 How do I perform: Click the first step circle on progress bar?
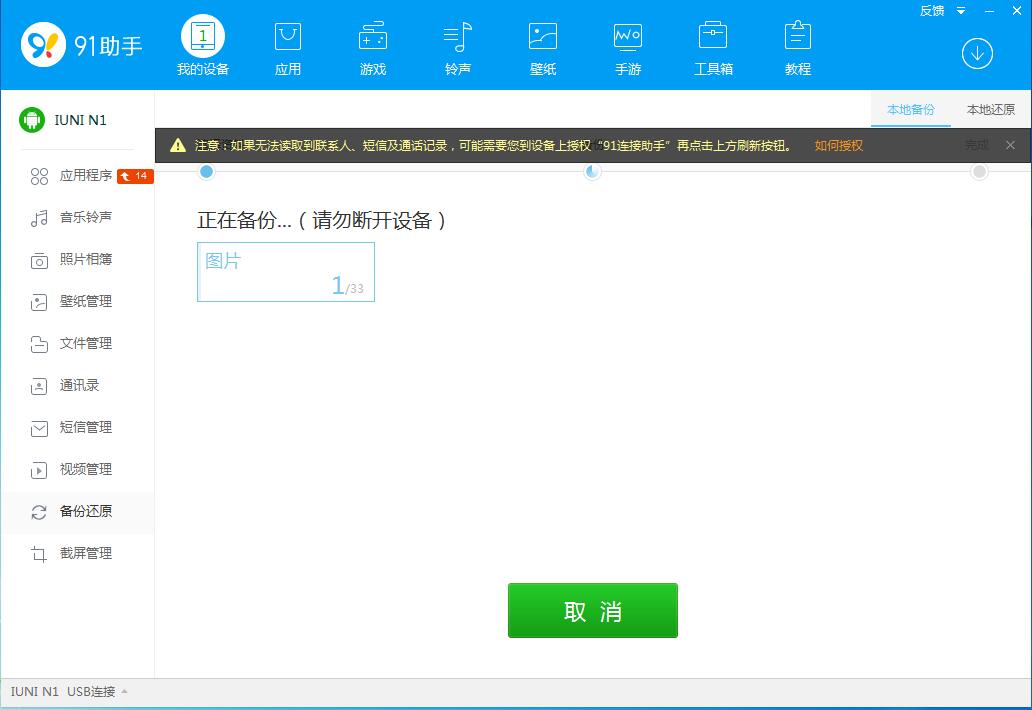tap(206, 172)
